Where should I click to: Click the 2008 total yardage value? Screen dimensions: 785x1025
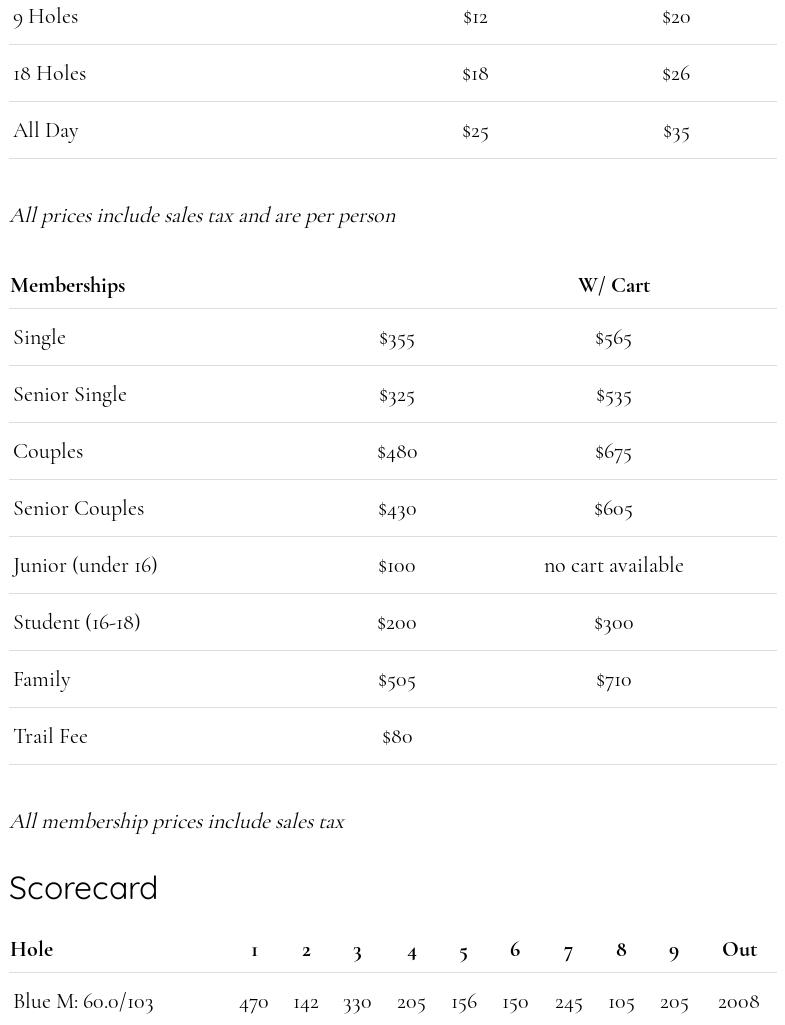click(x=739, y=1002)
